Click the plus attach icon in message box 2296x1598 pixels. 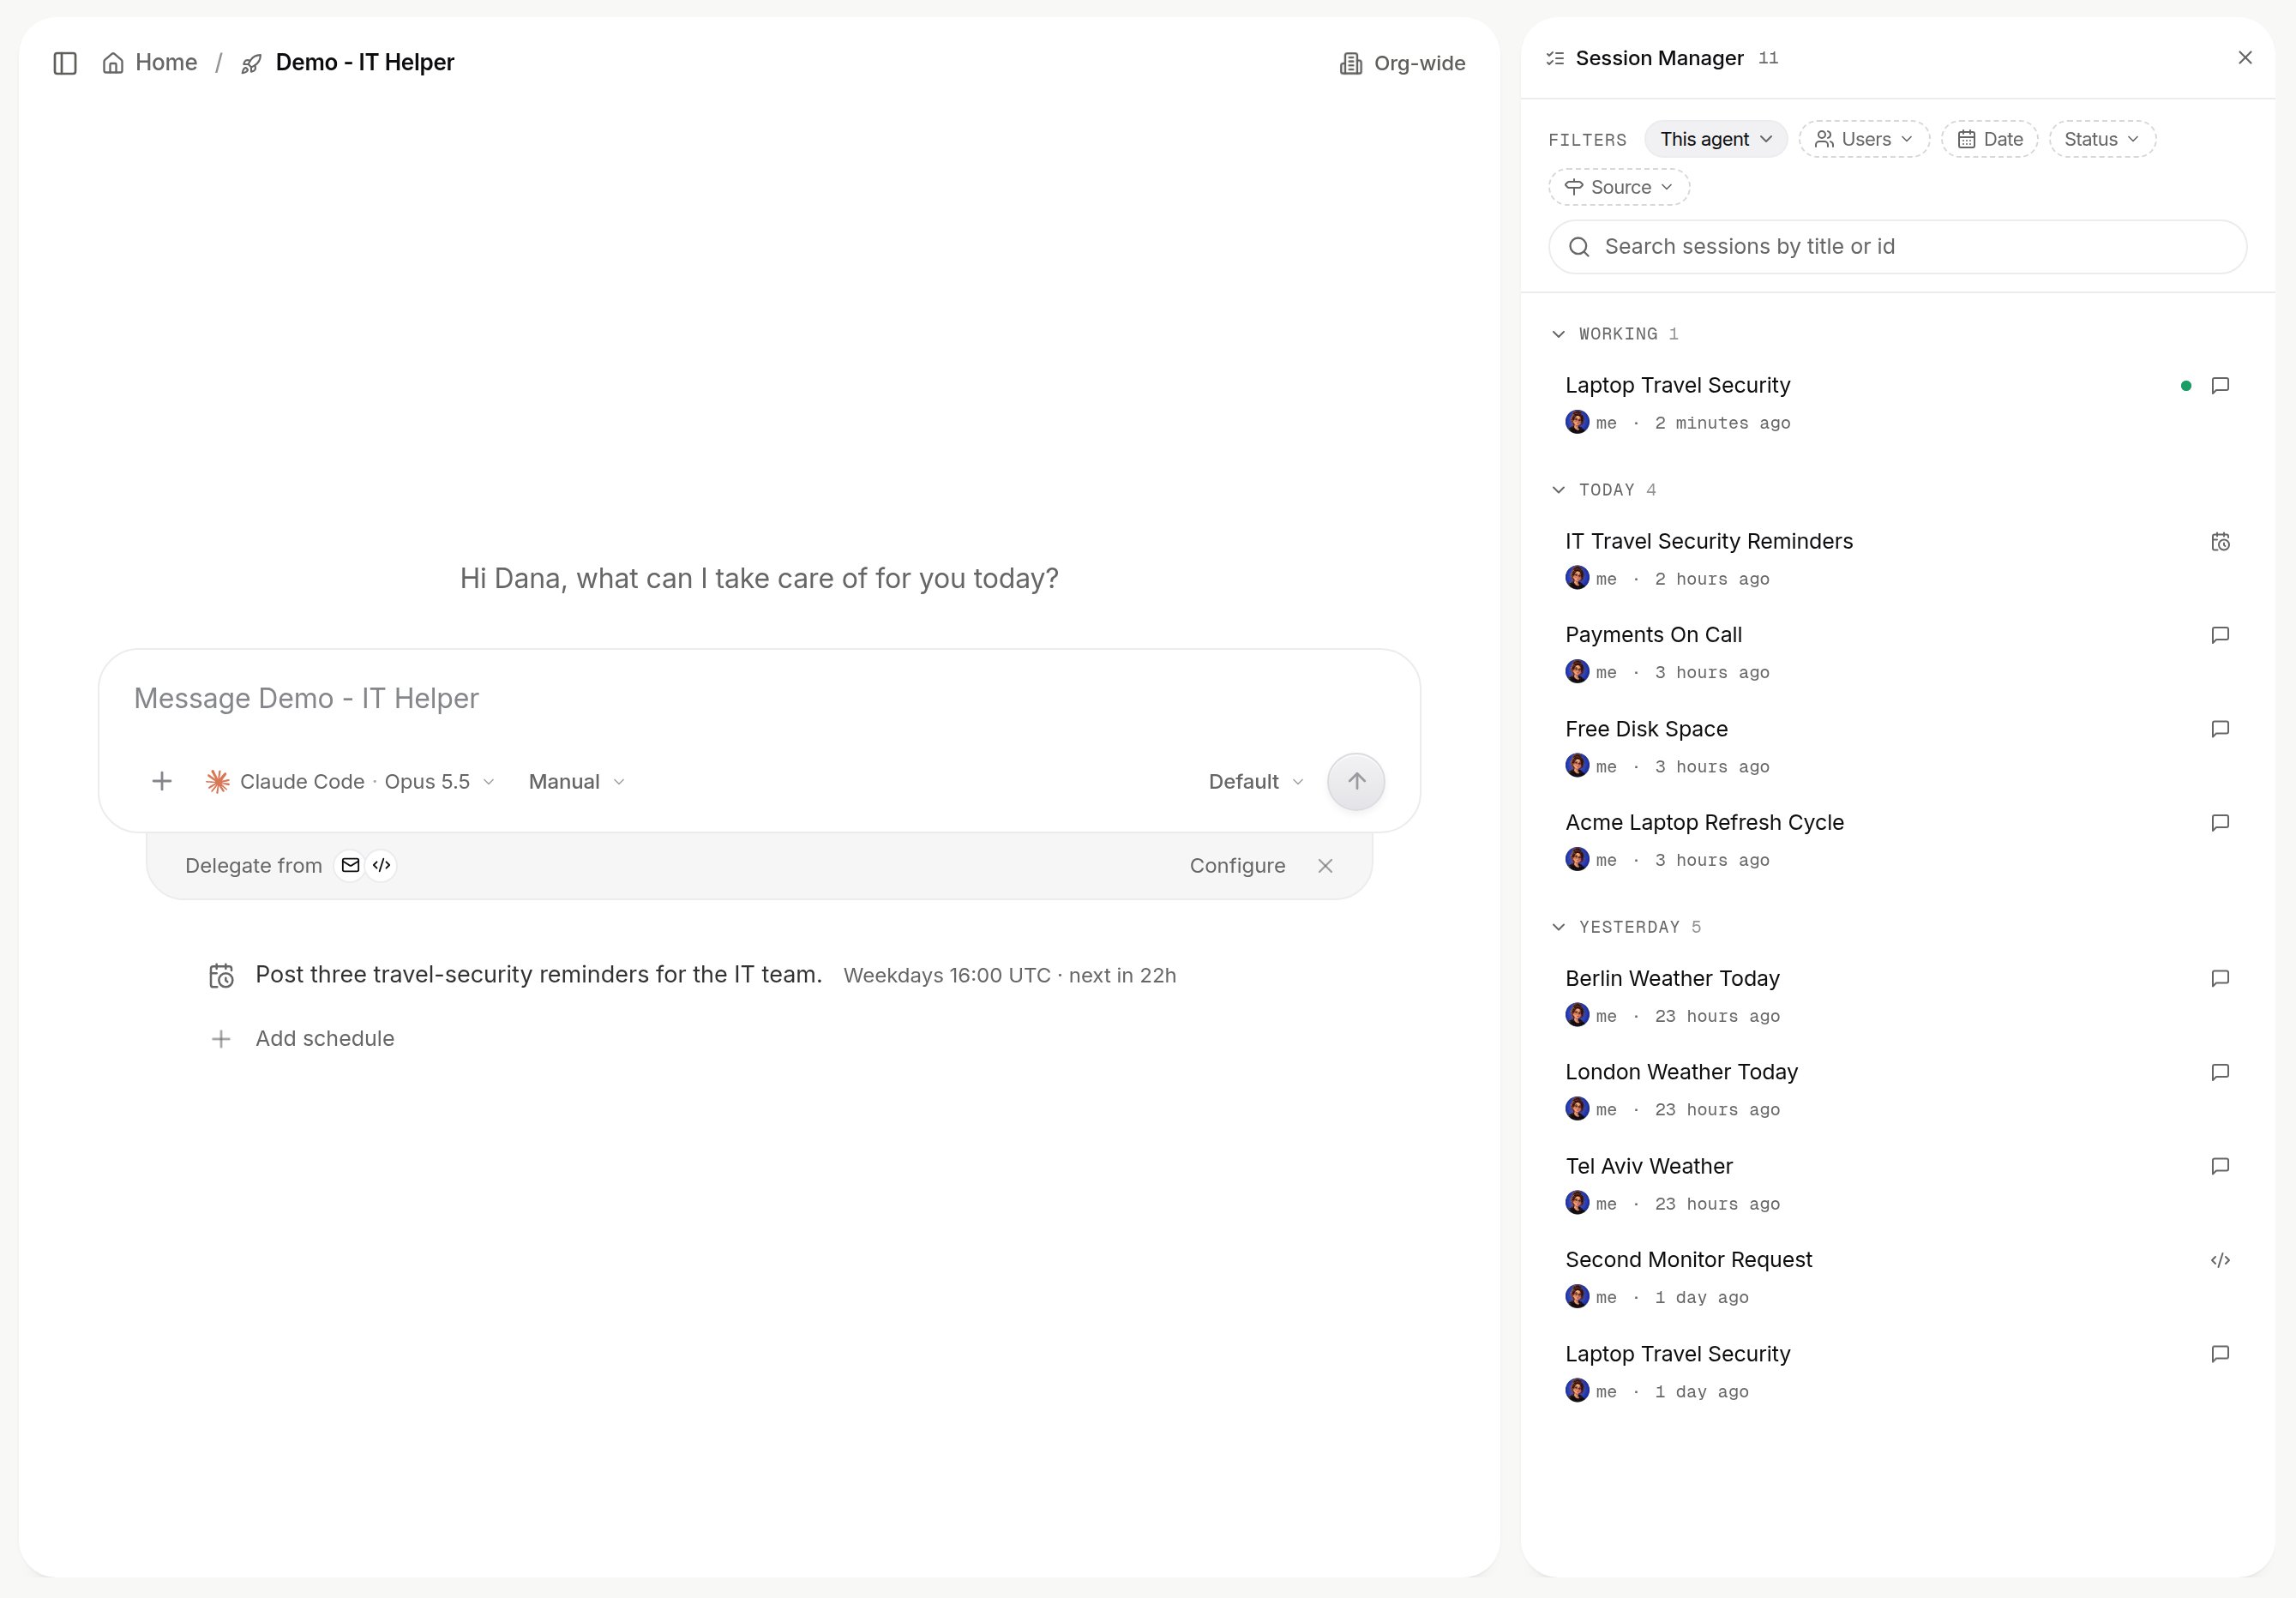point(162,782)
